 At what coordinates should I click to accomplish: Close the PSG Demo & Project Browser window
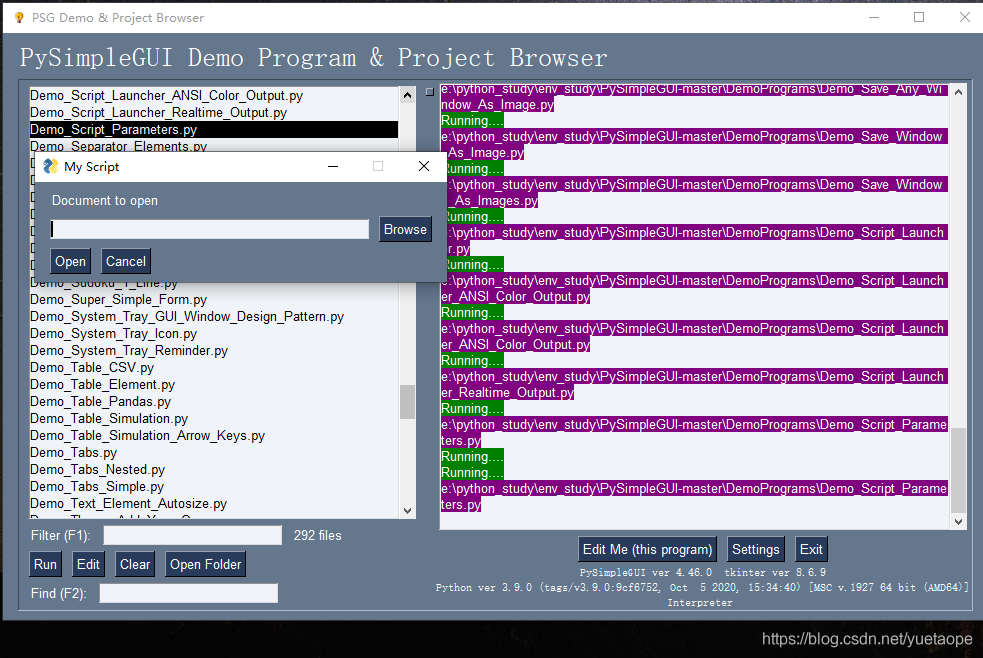965,18
